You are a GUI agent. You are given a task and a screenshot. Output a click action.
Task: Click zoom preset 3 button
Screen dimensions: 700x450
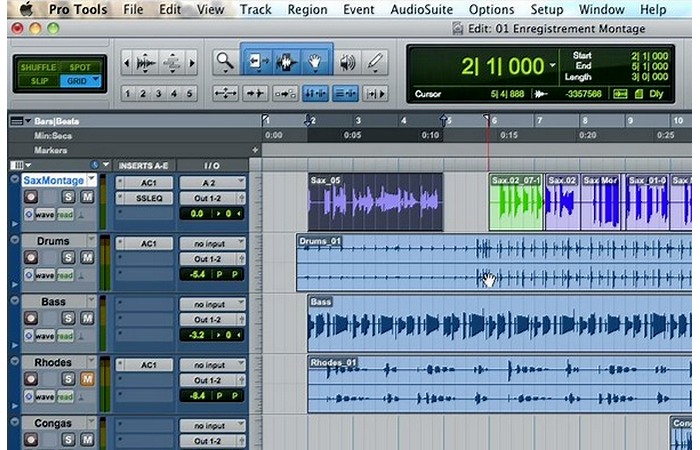(160, 93)
